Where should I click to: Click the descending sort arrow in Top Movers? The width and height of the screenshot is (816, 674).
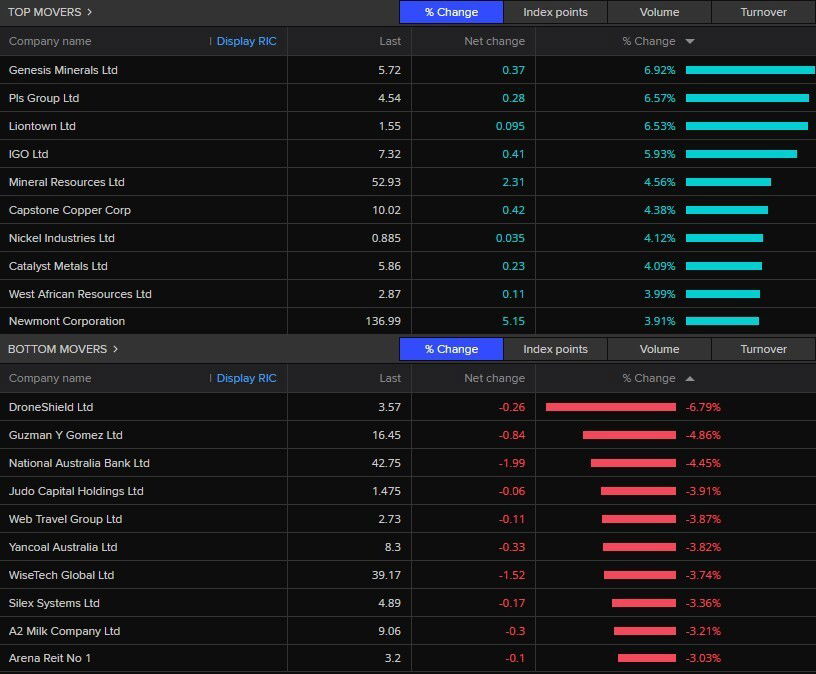point(690,42)
